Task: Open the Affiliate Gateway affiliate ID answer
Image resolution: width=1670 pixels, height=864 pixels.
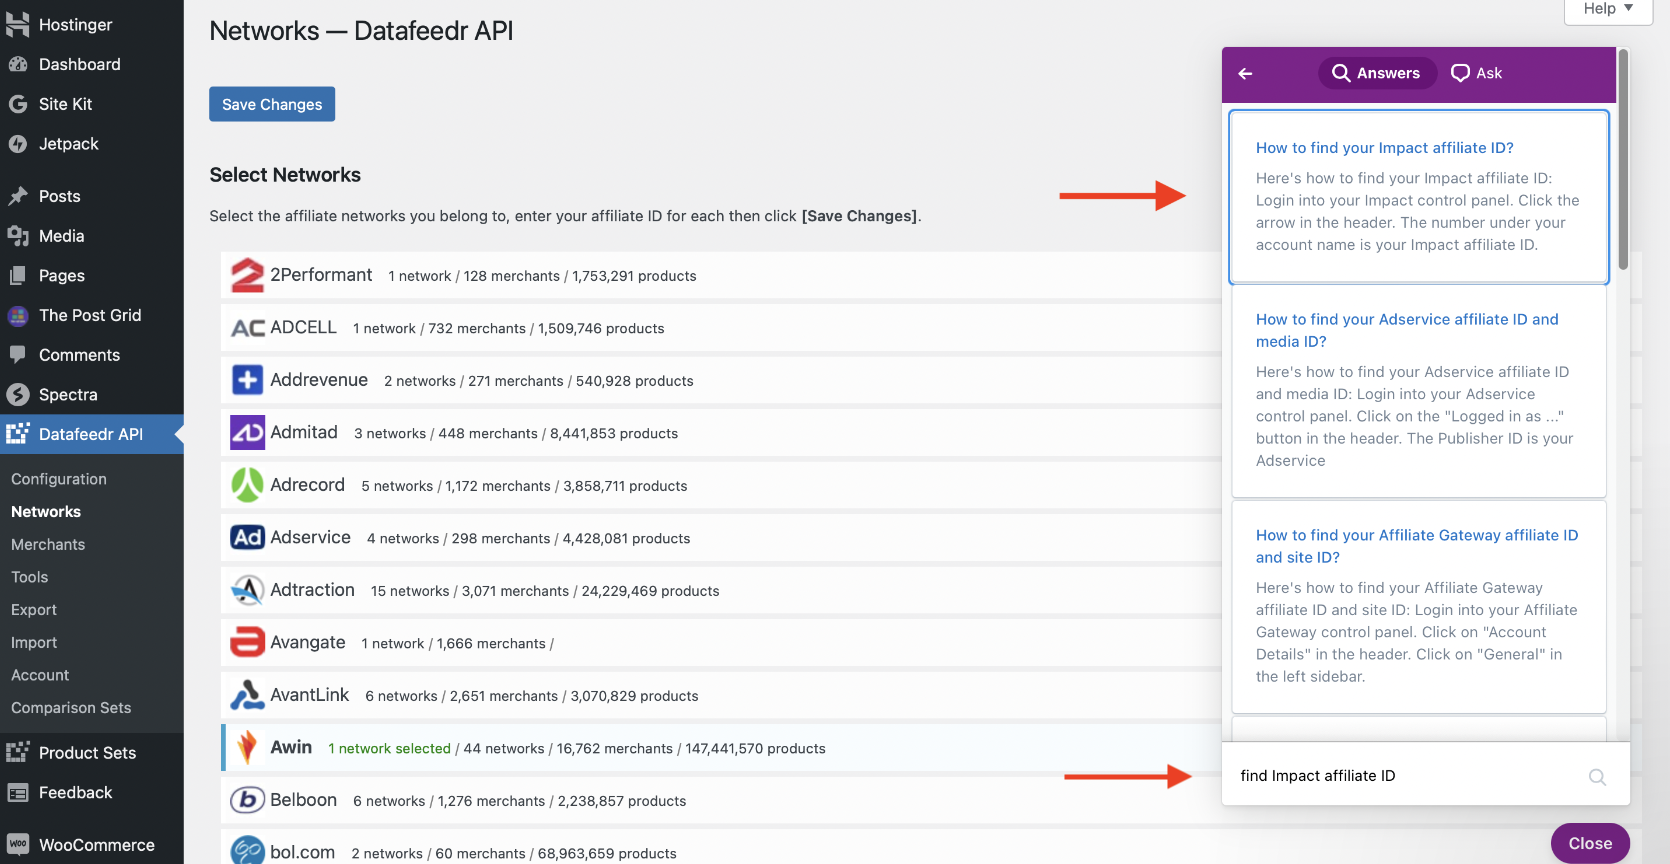Action: [x=1417, y=546]
